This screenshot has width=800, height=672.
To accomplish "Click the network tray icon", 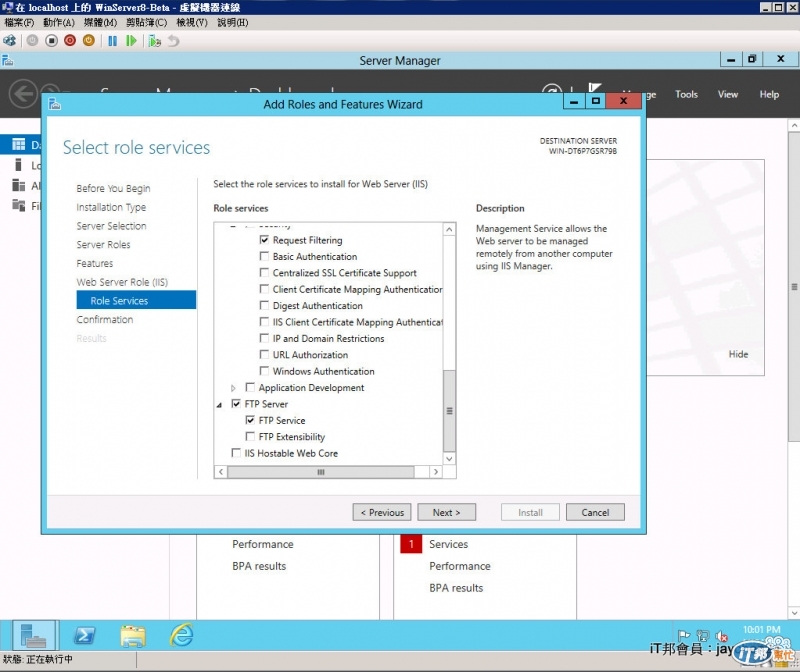I will (x=703, y=636).
